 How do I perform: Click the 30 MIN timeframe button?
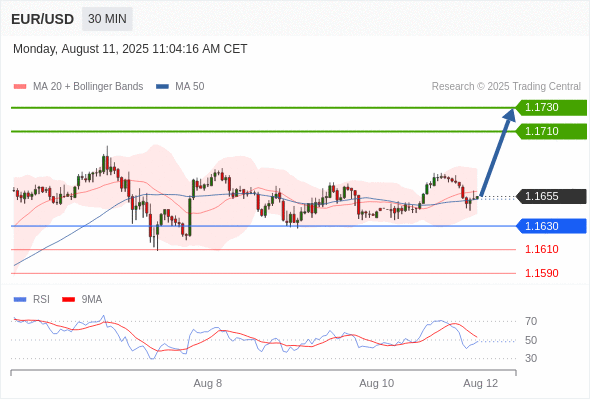pos(107,19)
